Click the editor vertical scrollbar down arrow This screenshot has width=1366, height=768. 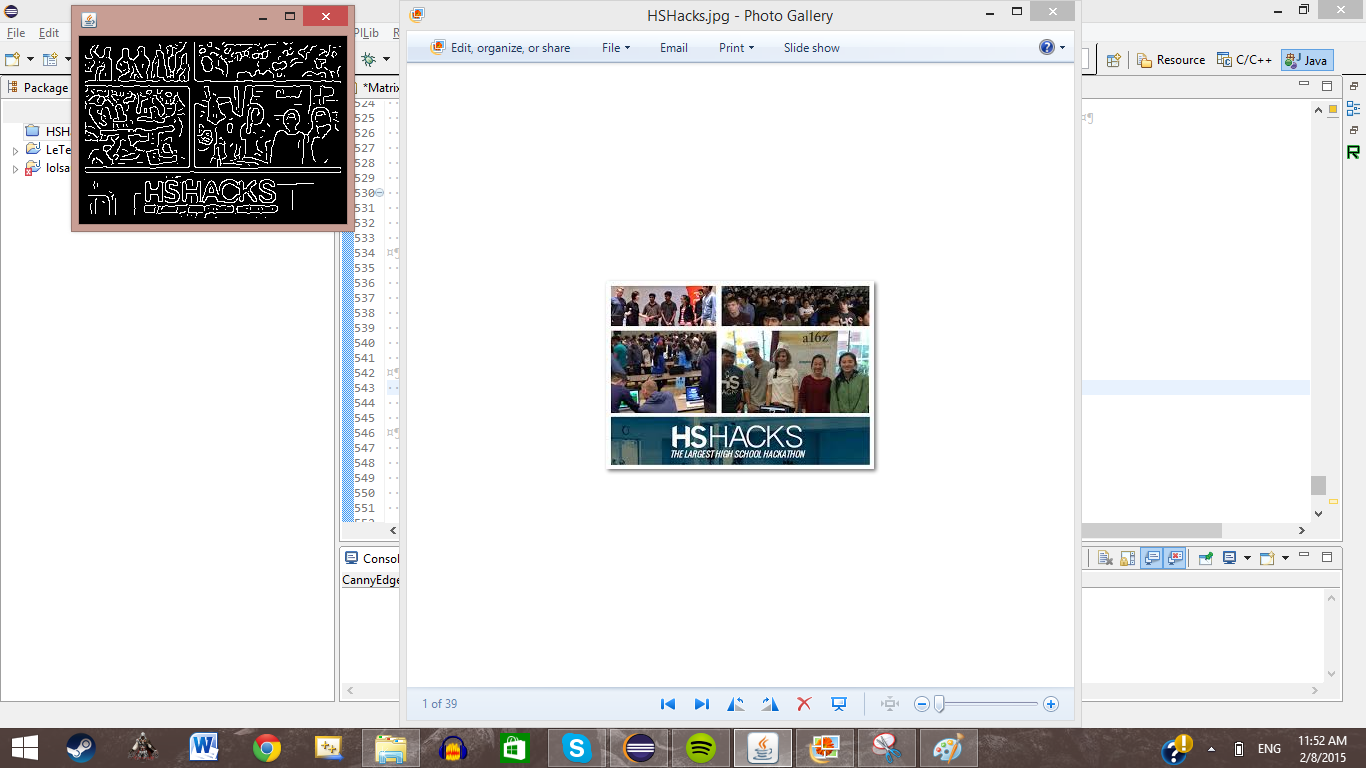pos(1318,513)
